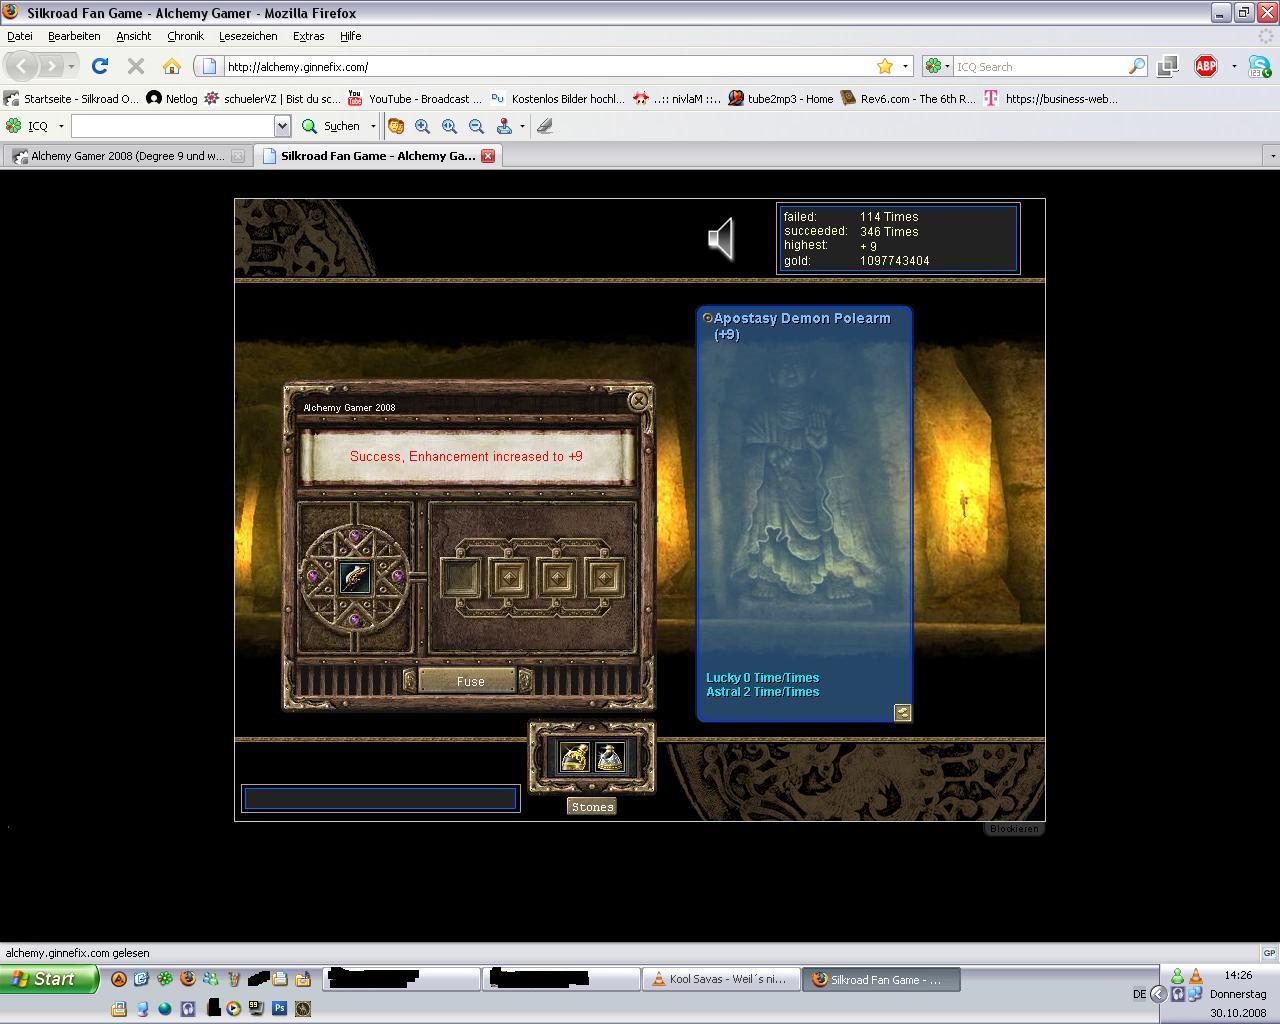
Task: Open the Lesezeichen menu
Action: tap(248, 36)
